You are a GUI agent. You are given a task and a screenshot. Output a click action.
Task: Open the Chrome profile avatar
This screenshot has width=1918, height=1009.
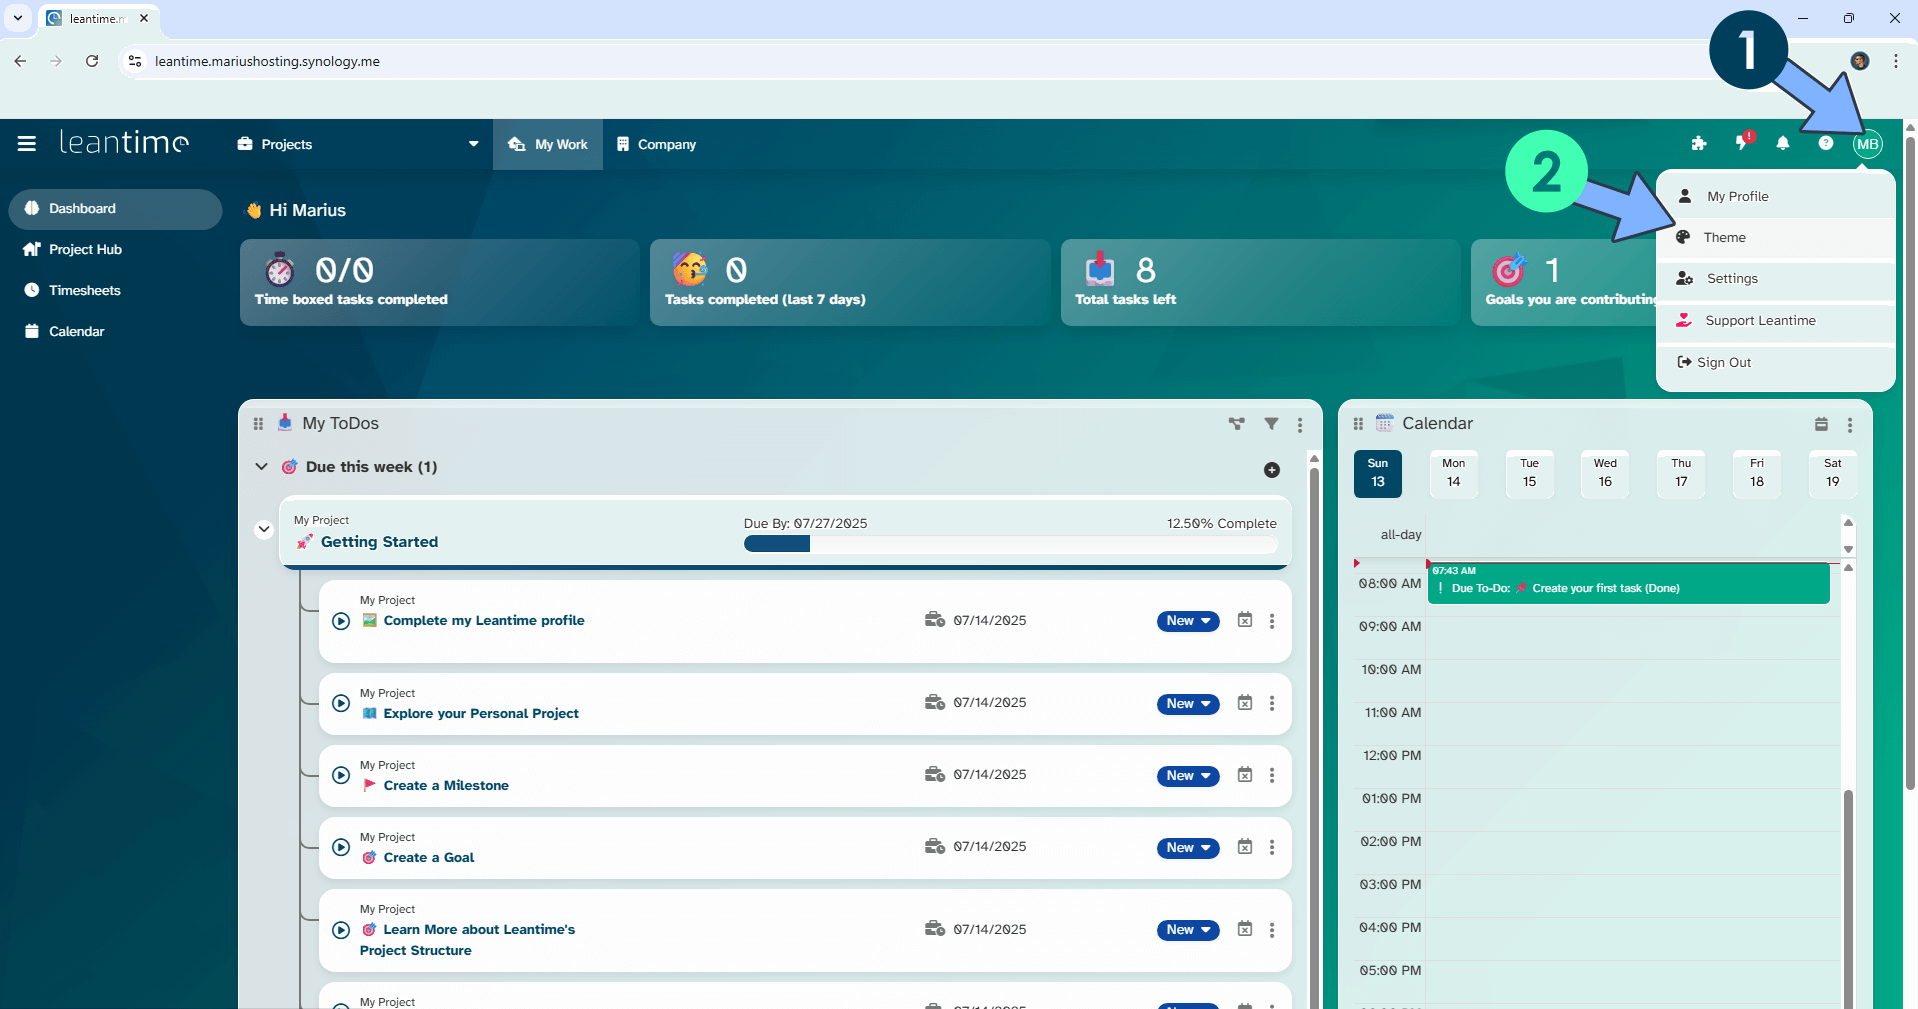tap(1860, 61)
